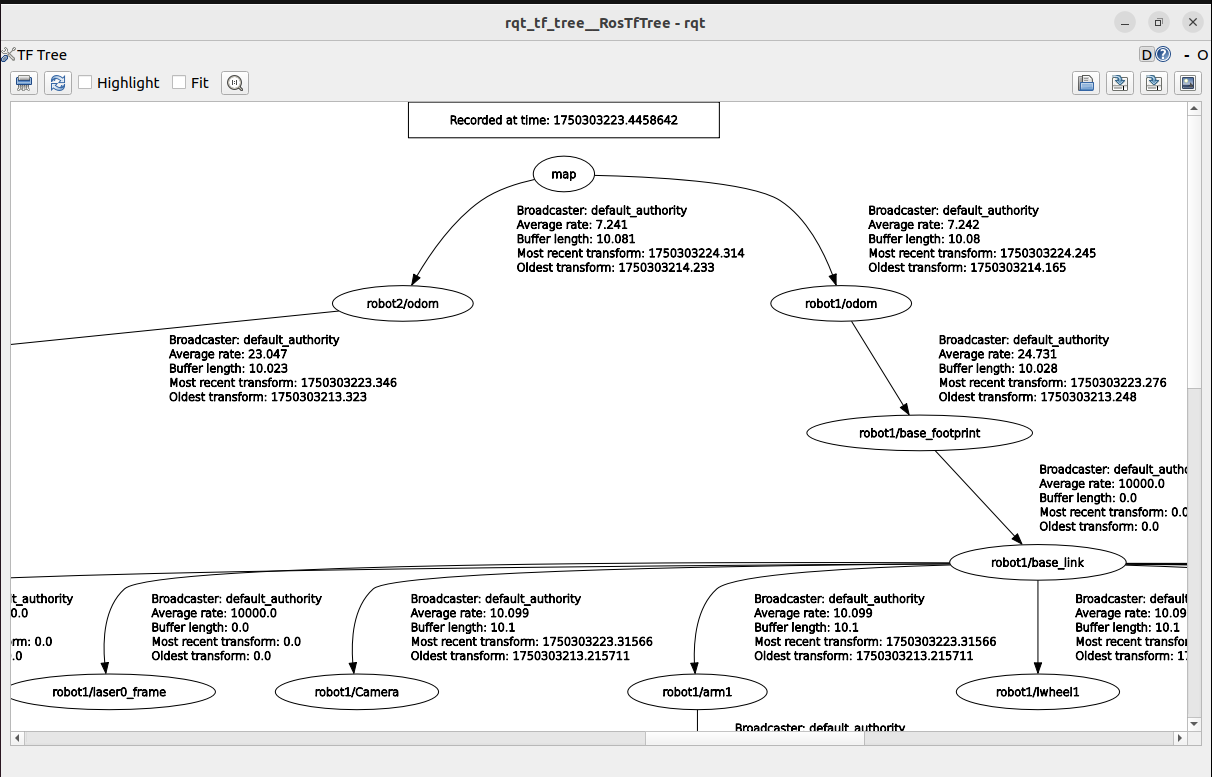Select the robot1/Camera node
Screen dimensions: 1212x777
[x=357, y=691]
